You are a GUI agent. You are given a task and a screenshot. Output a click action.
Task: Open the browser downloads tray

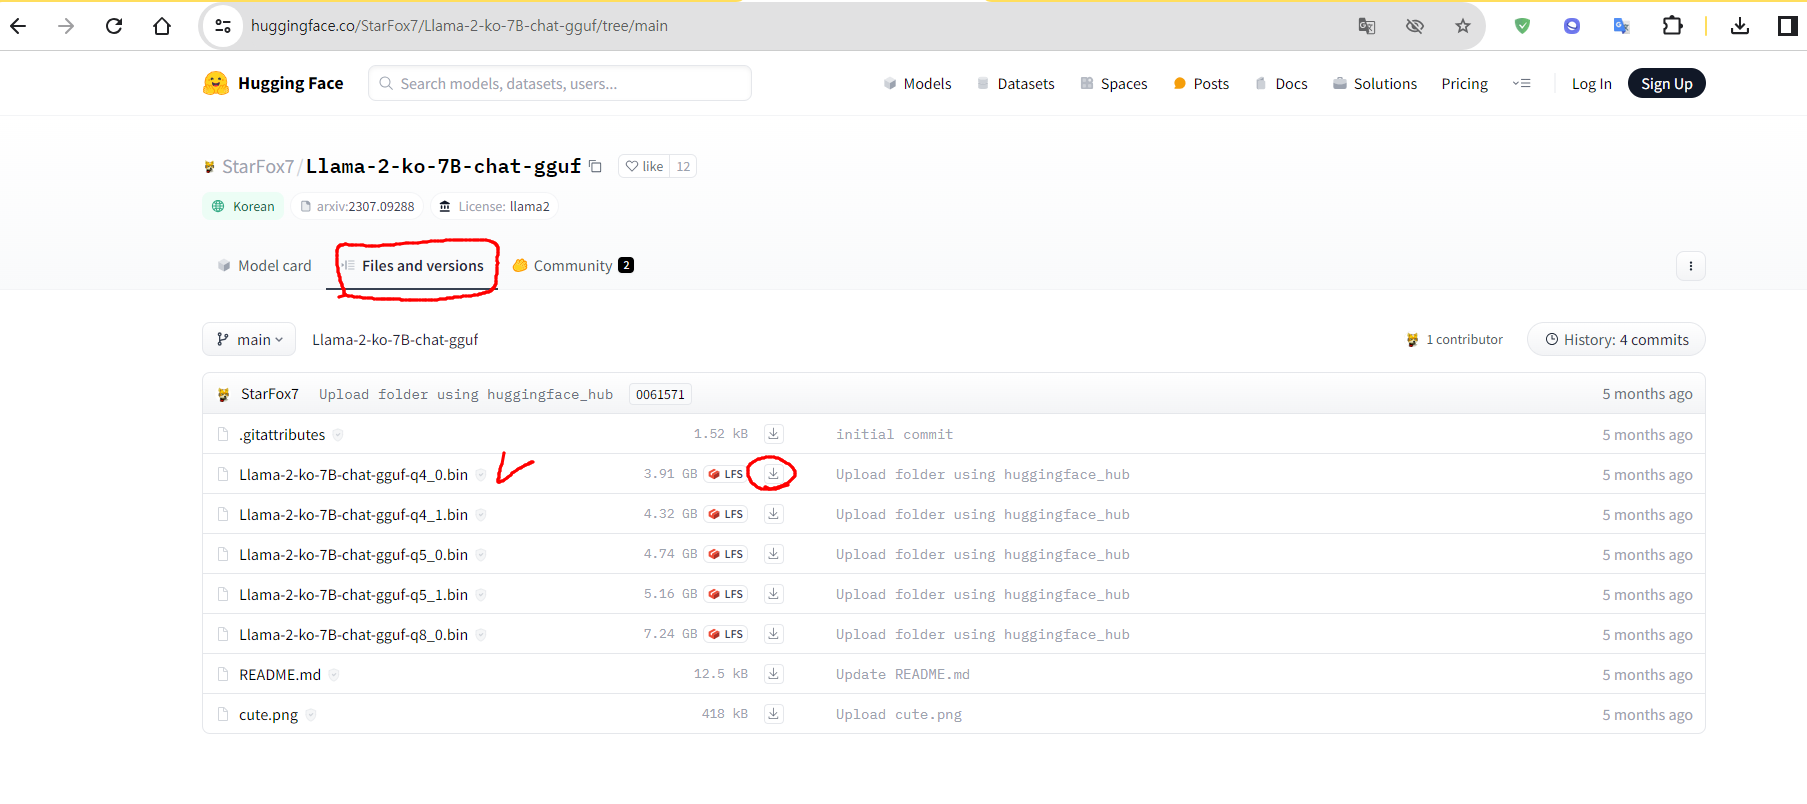[1740, 26]
